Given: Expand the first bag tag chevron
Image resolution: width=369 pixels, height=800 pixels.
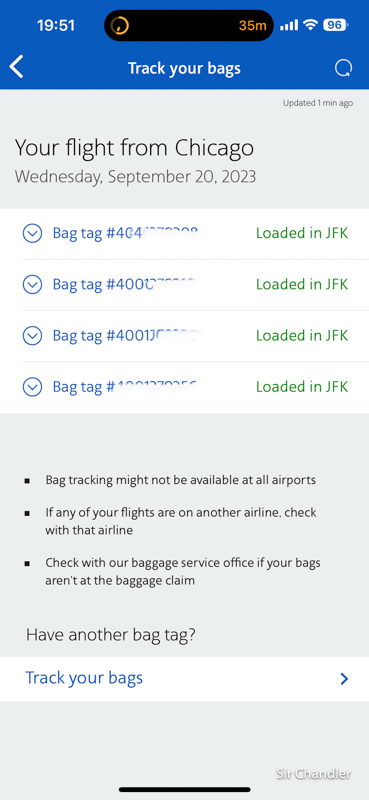Looking at the screenshot, I should click(x=33, y=234).
